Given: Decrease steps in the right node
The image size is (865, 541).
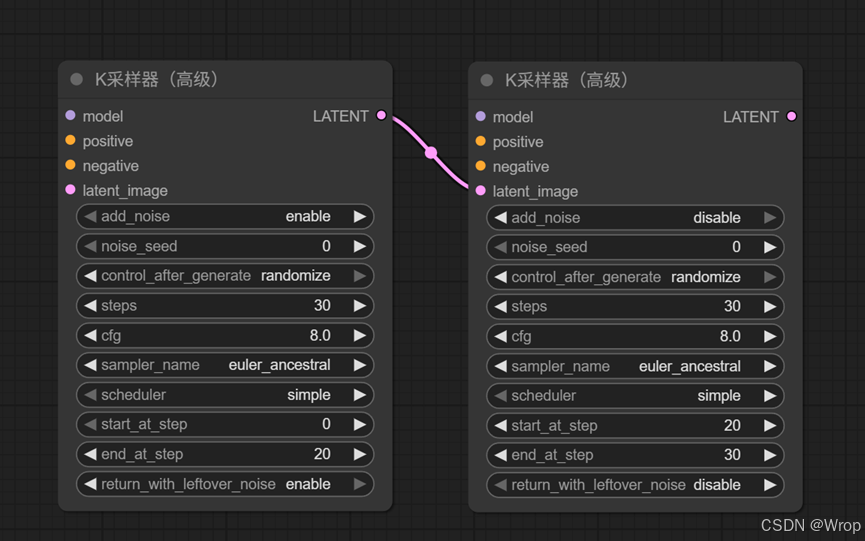Looking at the screenshot, I should pos(501,307).
